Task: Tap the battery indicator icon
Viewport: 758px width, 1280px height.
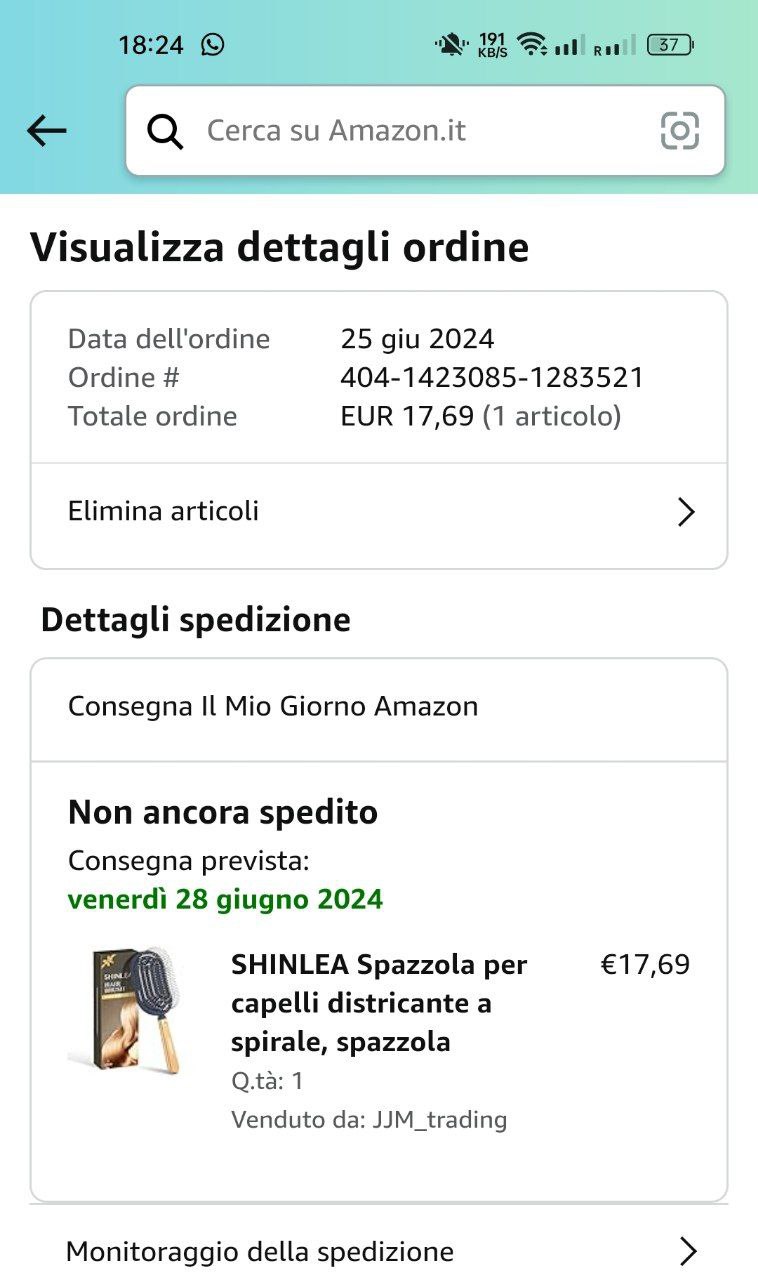Action: [670, 44]
